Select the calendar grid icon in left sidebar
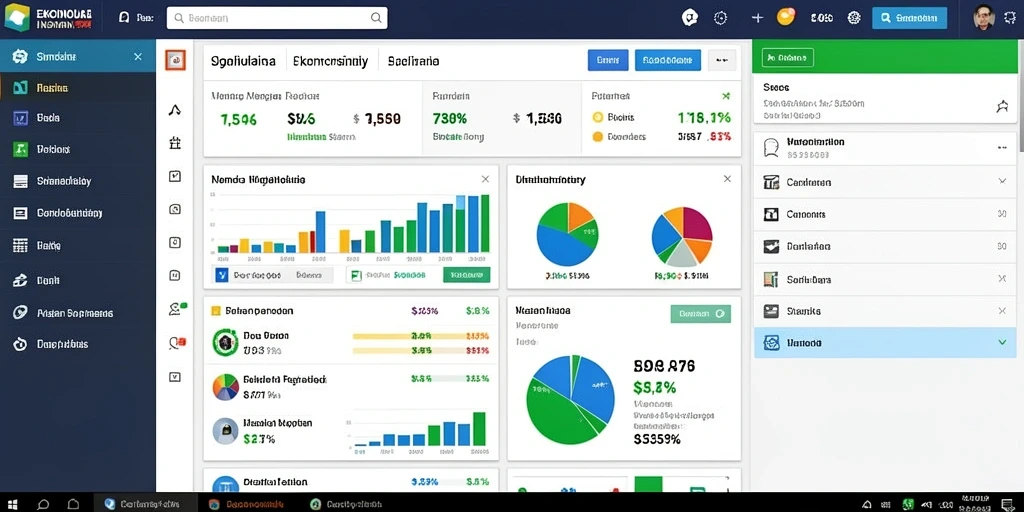Viewport: 1024px width, 512px height. click(x=20, y=246)
